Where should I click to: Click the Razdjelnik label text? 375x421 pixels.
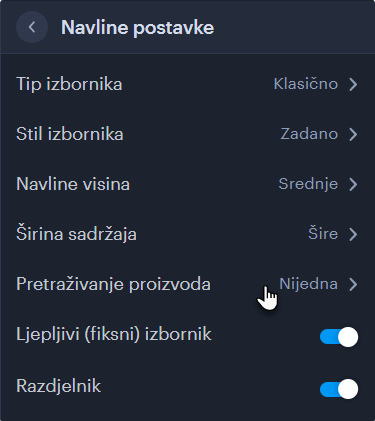pos(58,386)
